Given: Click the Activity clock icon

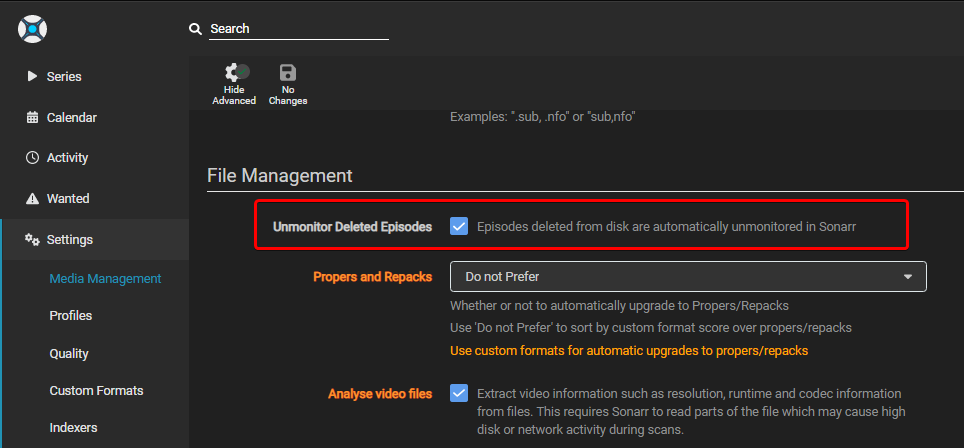Looking at the screenshot, I should point(32,158).
